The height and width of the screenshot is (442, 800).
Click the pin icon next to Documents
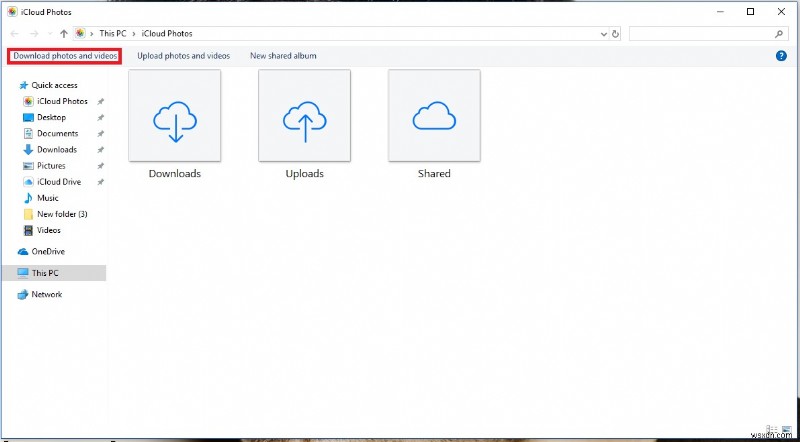coord(101,134)
